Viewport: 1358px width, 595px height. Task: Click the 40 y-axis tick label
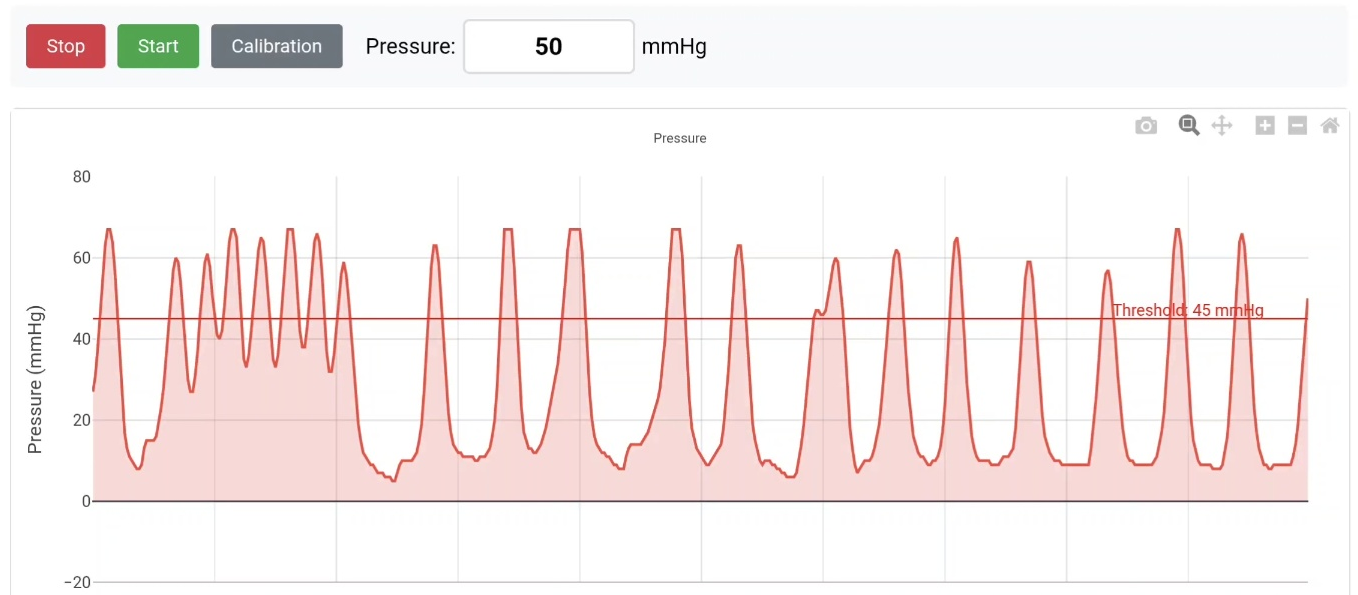click(81, 339)
